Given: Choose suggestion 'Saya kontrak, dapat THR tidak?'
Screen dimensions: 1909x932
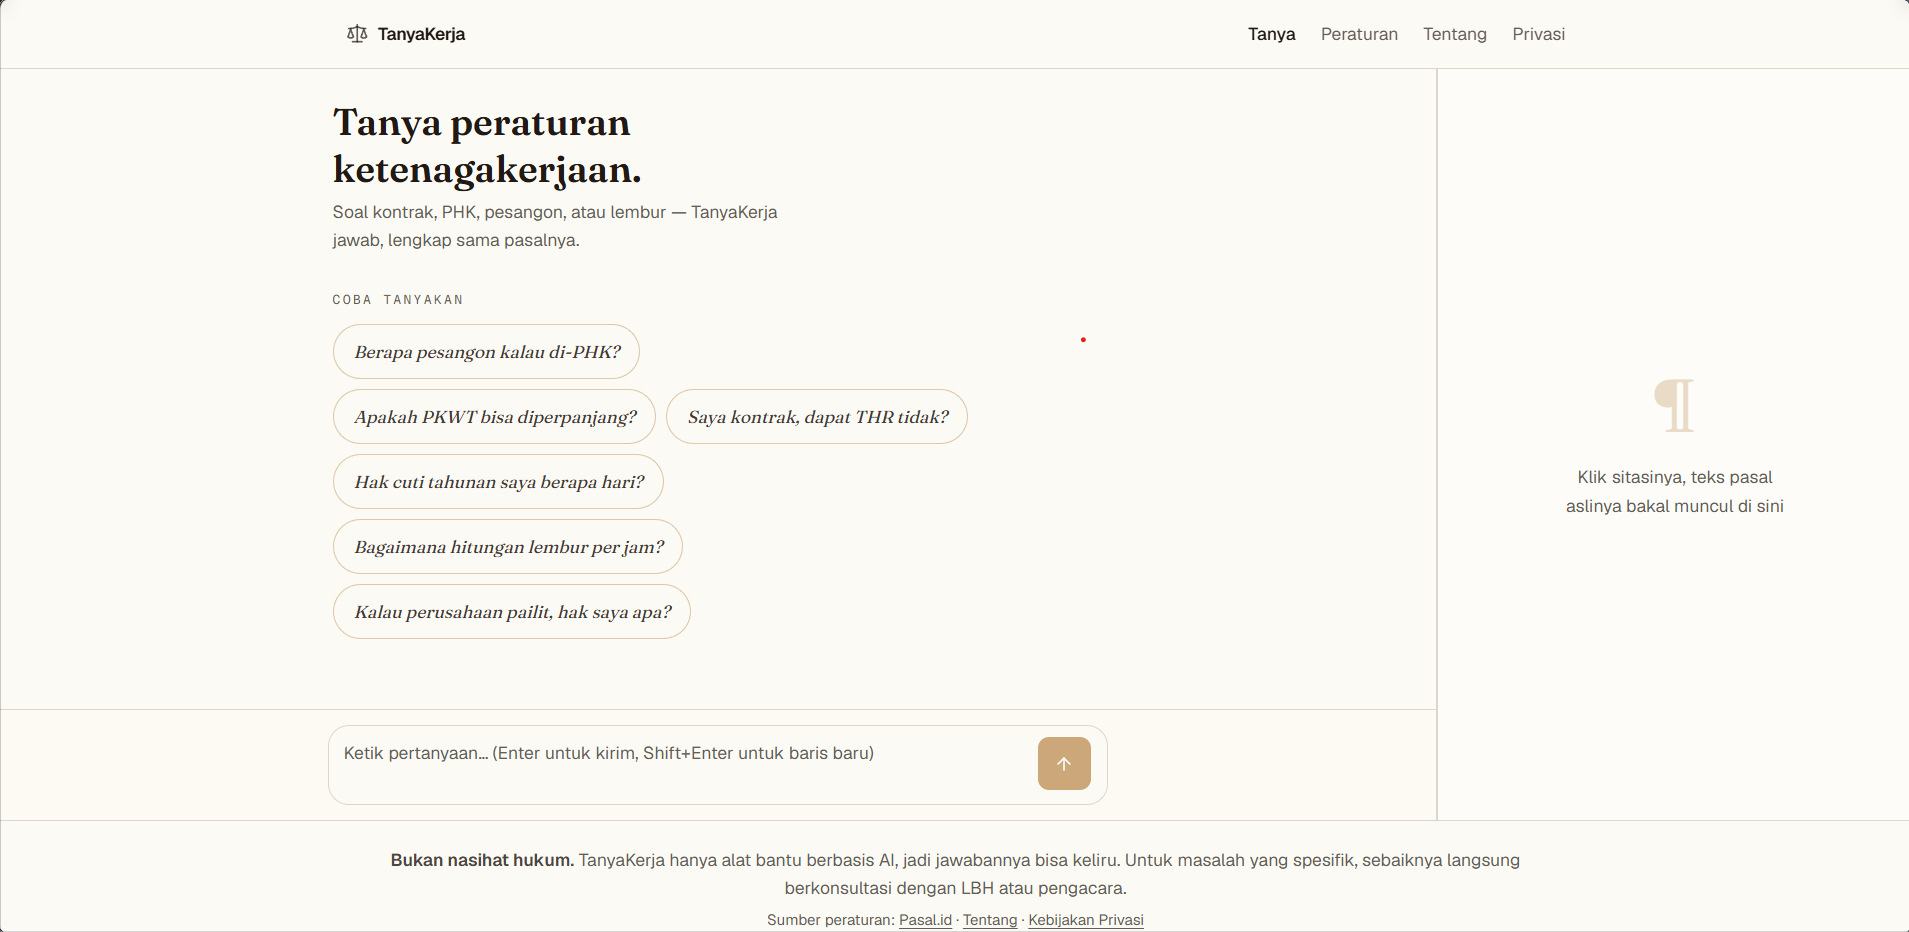Looking at the screenshot, I should tap(817, 417).
